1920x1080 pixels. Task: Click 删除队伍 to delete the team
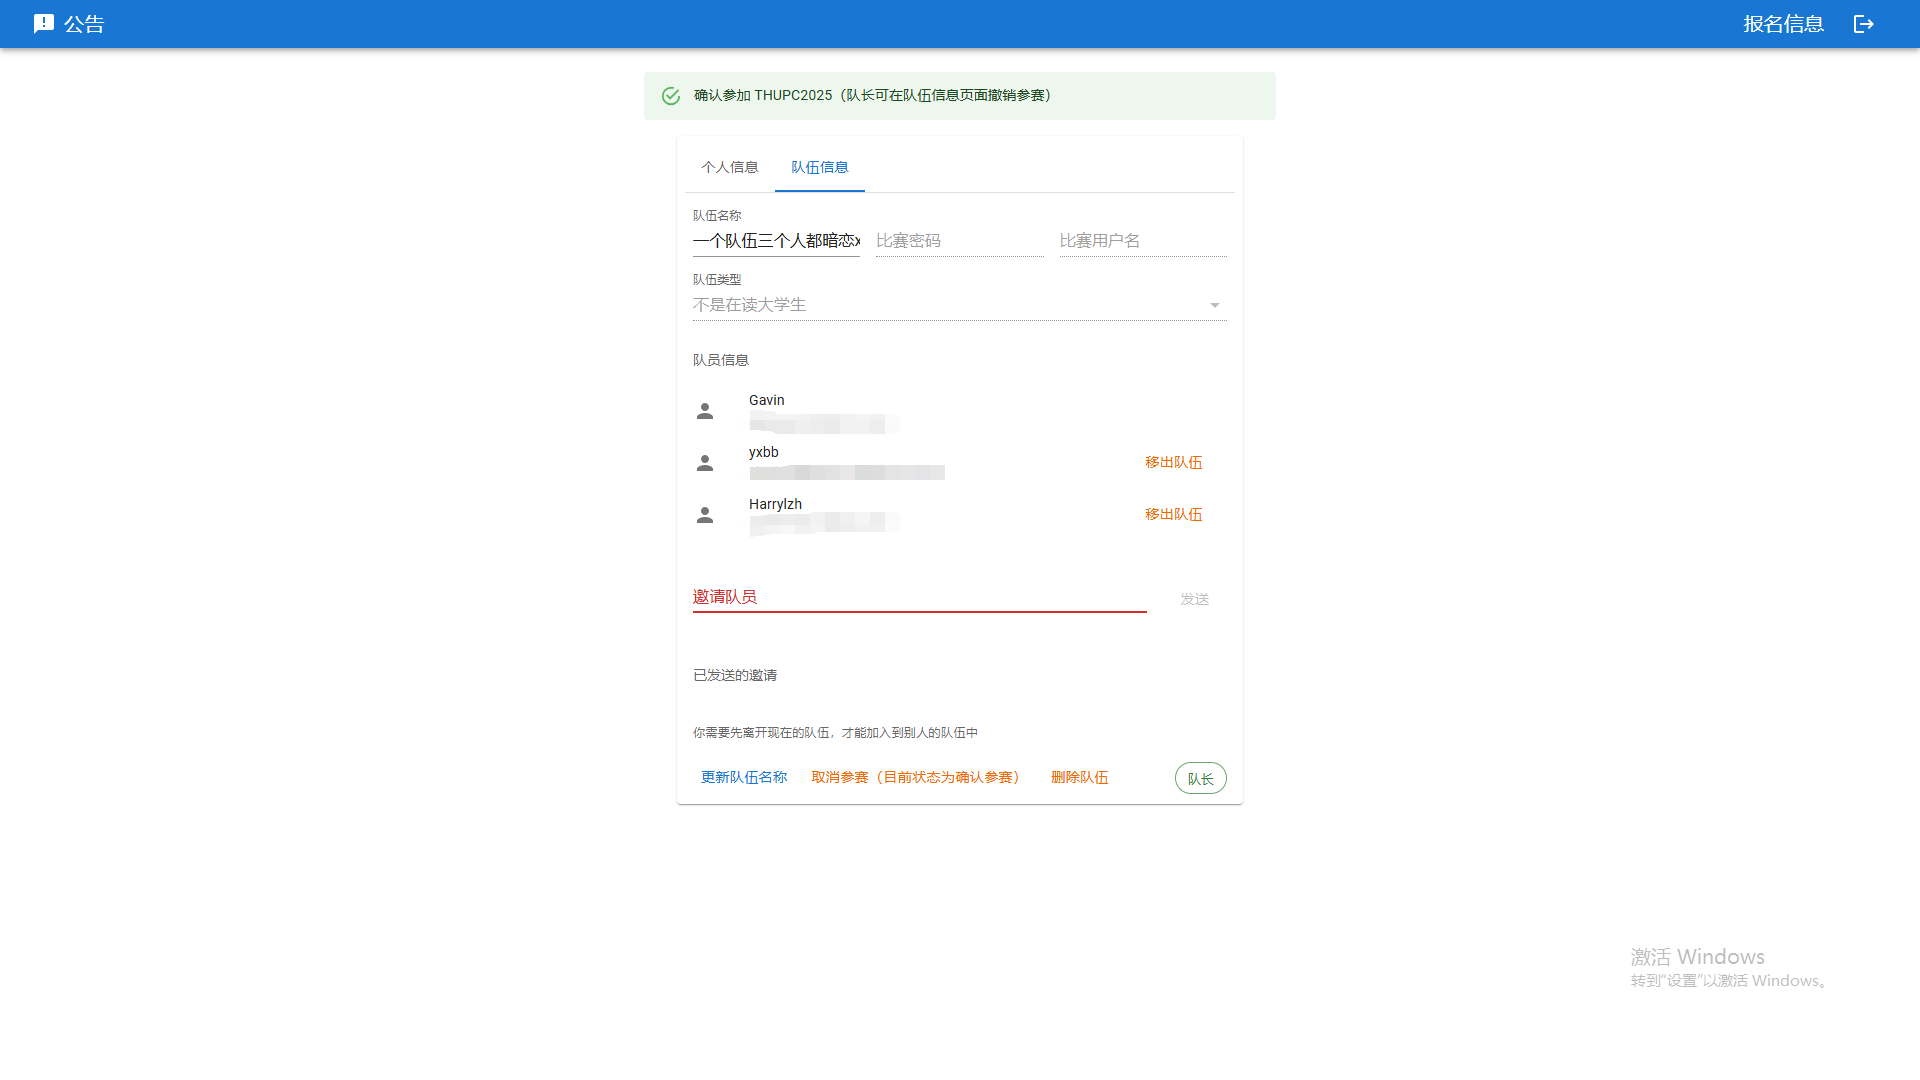click(1080, 777)
